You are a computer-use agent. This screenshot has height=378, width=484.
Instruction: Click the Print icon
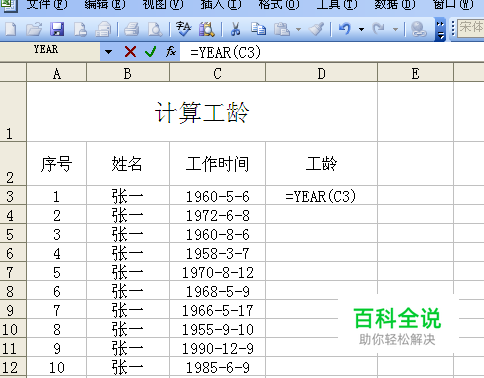(x=132, y=29)
